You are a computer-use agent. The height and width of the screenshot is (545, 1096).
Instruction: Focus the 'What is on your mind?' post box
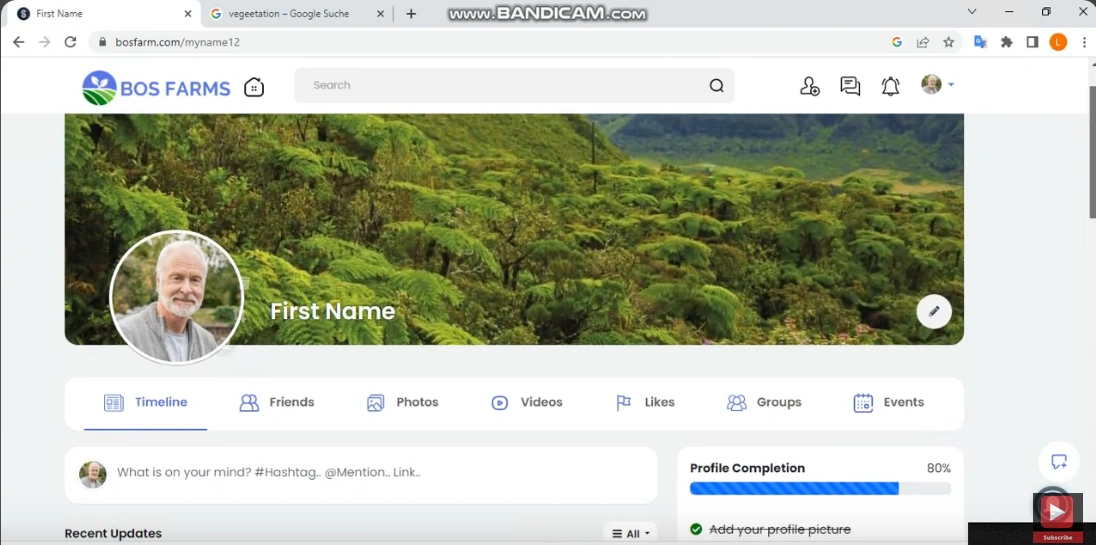click(361, 475)
